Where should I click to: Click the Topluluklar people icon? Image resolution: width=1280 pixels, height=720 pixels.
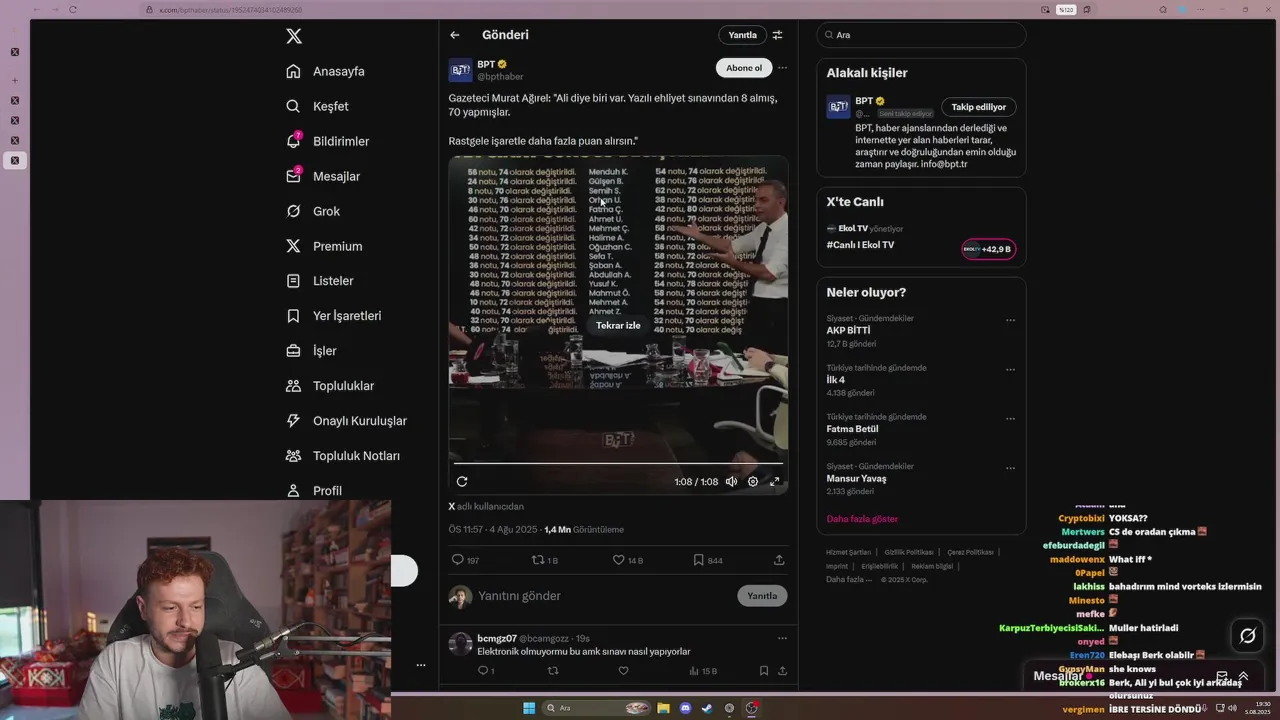[x=293, y=386]
